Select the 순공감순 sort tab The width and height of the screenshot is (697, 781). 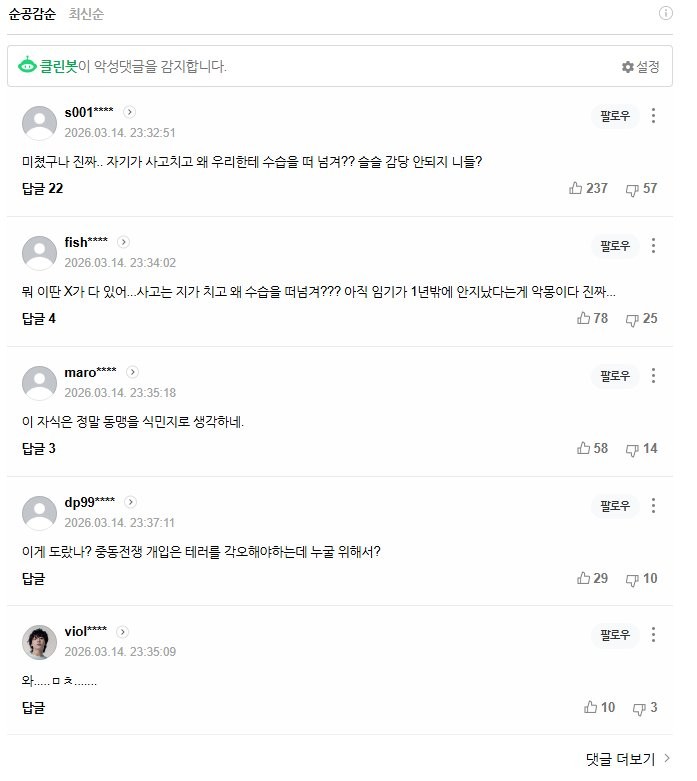(33, 14)
